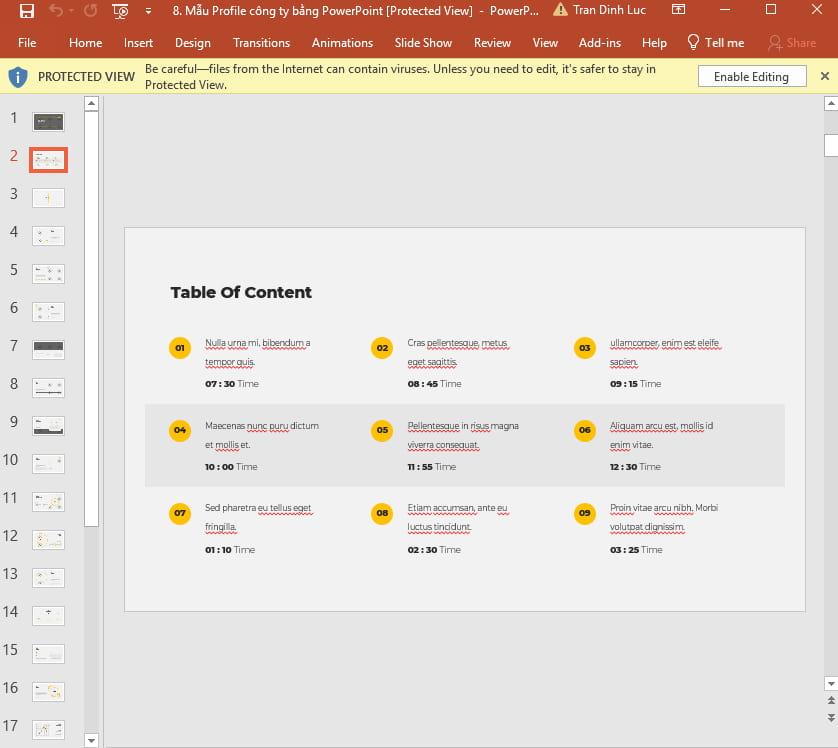838x748 pixels.
Task: Open the File menu
Action: (x=27, y=43)
